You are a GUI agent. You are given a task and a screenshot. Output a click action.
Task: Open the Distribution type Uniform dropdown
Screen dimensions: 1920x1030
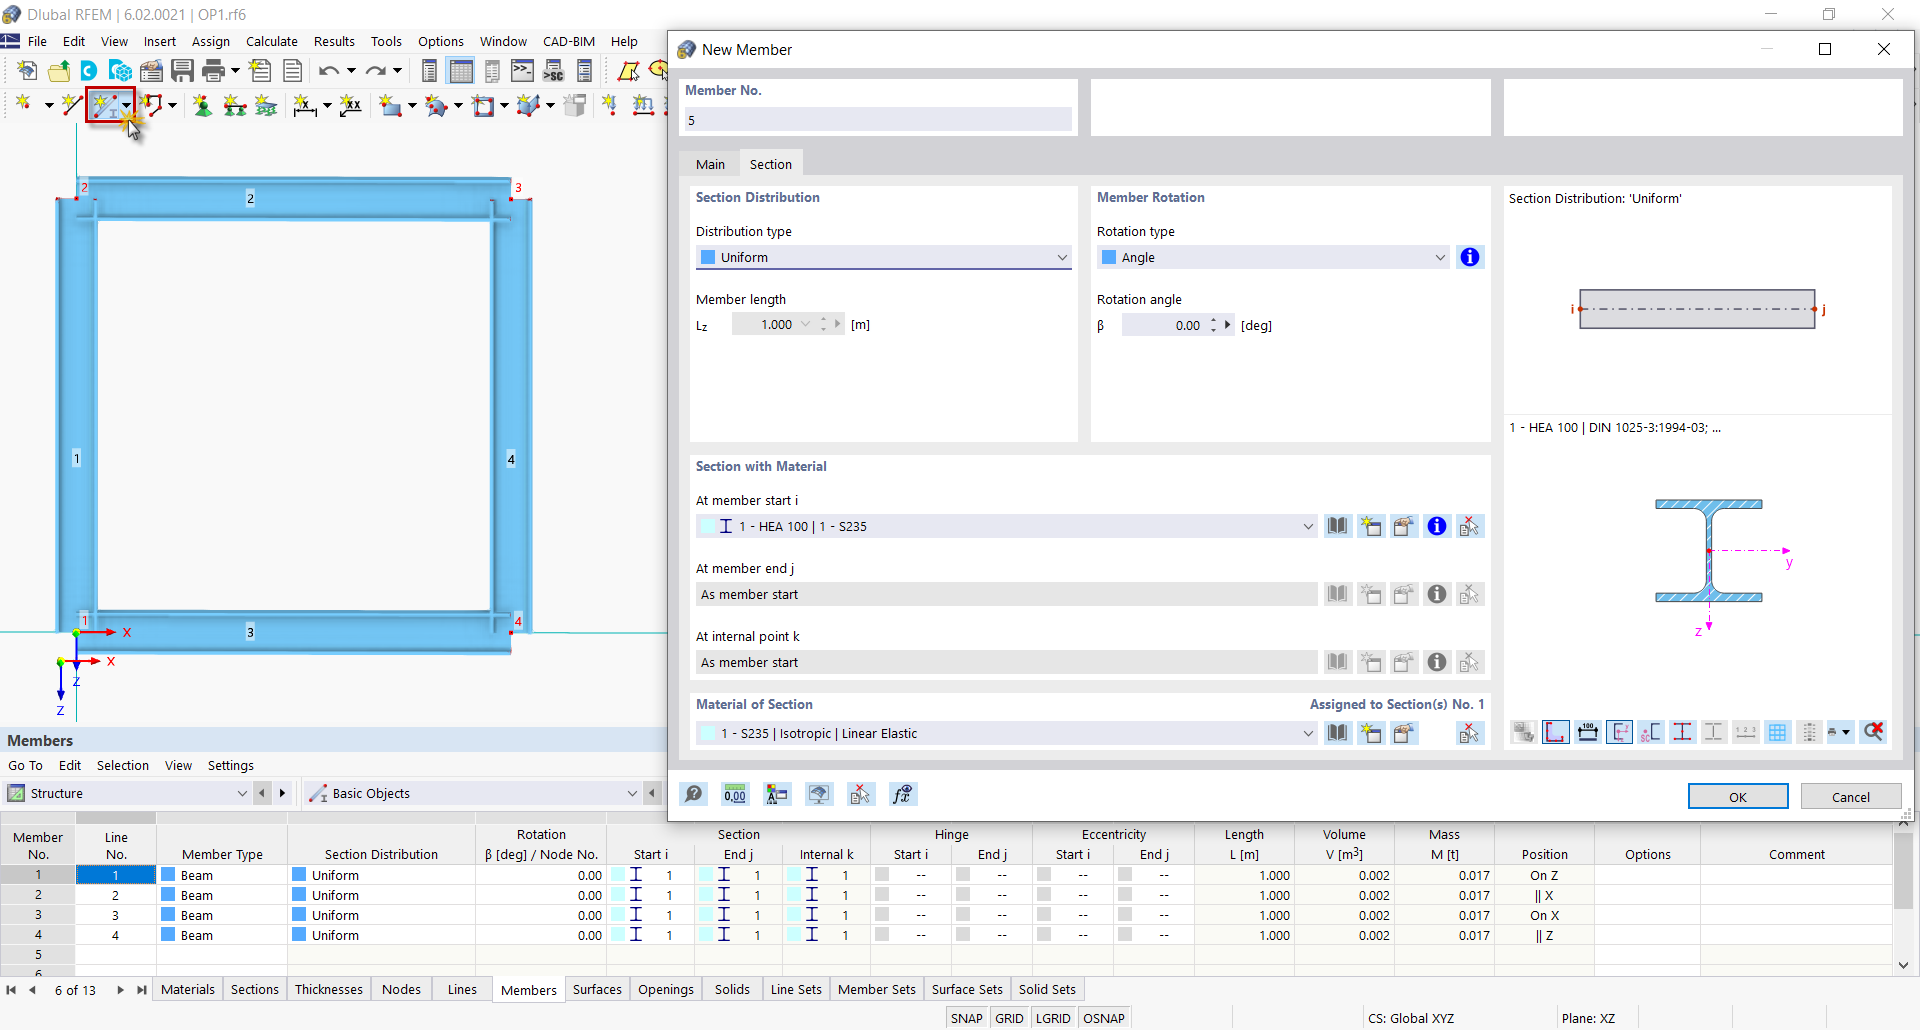pos(884,257)
